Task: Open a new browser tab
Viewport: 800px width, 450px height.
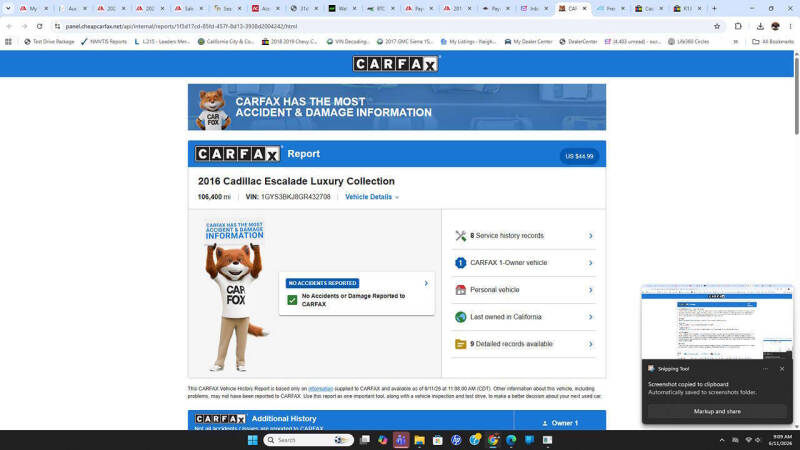Action: (x=714, y=8)
